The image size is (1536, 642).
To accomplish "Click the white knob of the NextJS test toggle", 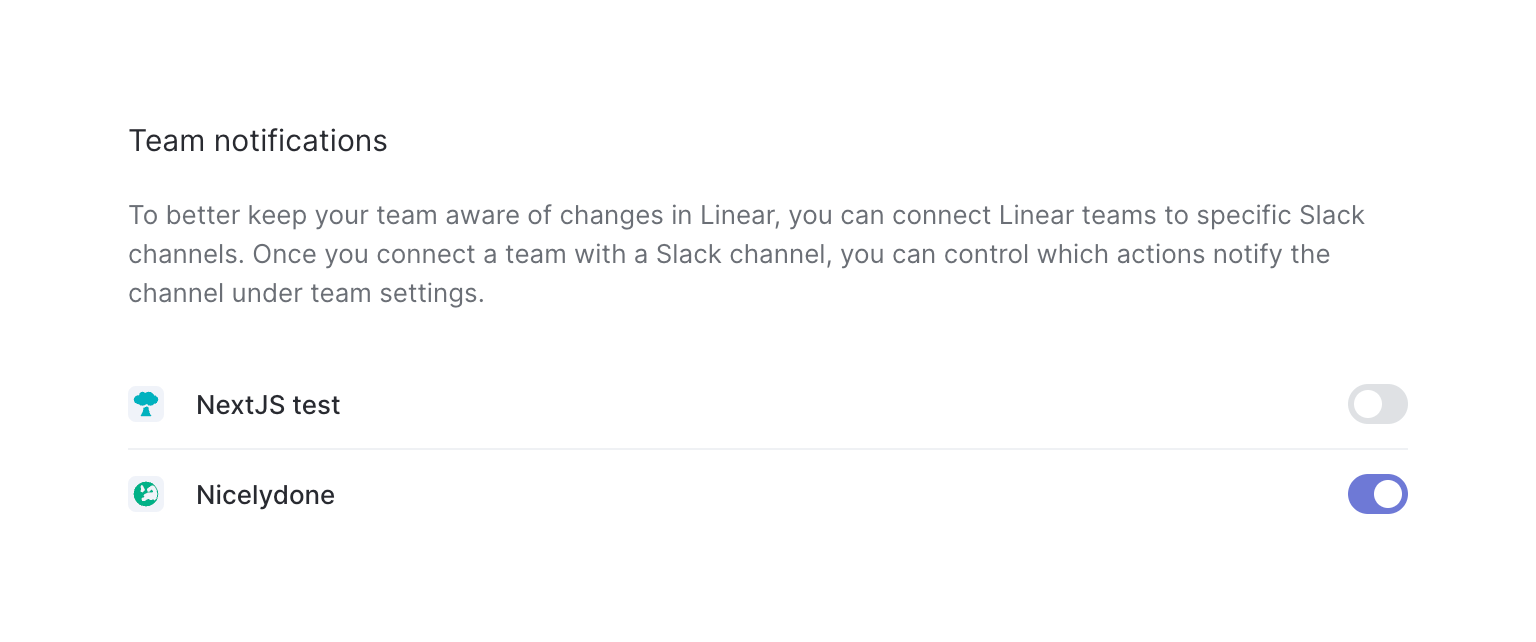I will [1367, 404].
